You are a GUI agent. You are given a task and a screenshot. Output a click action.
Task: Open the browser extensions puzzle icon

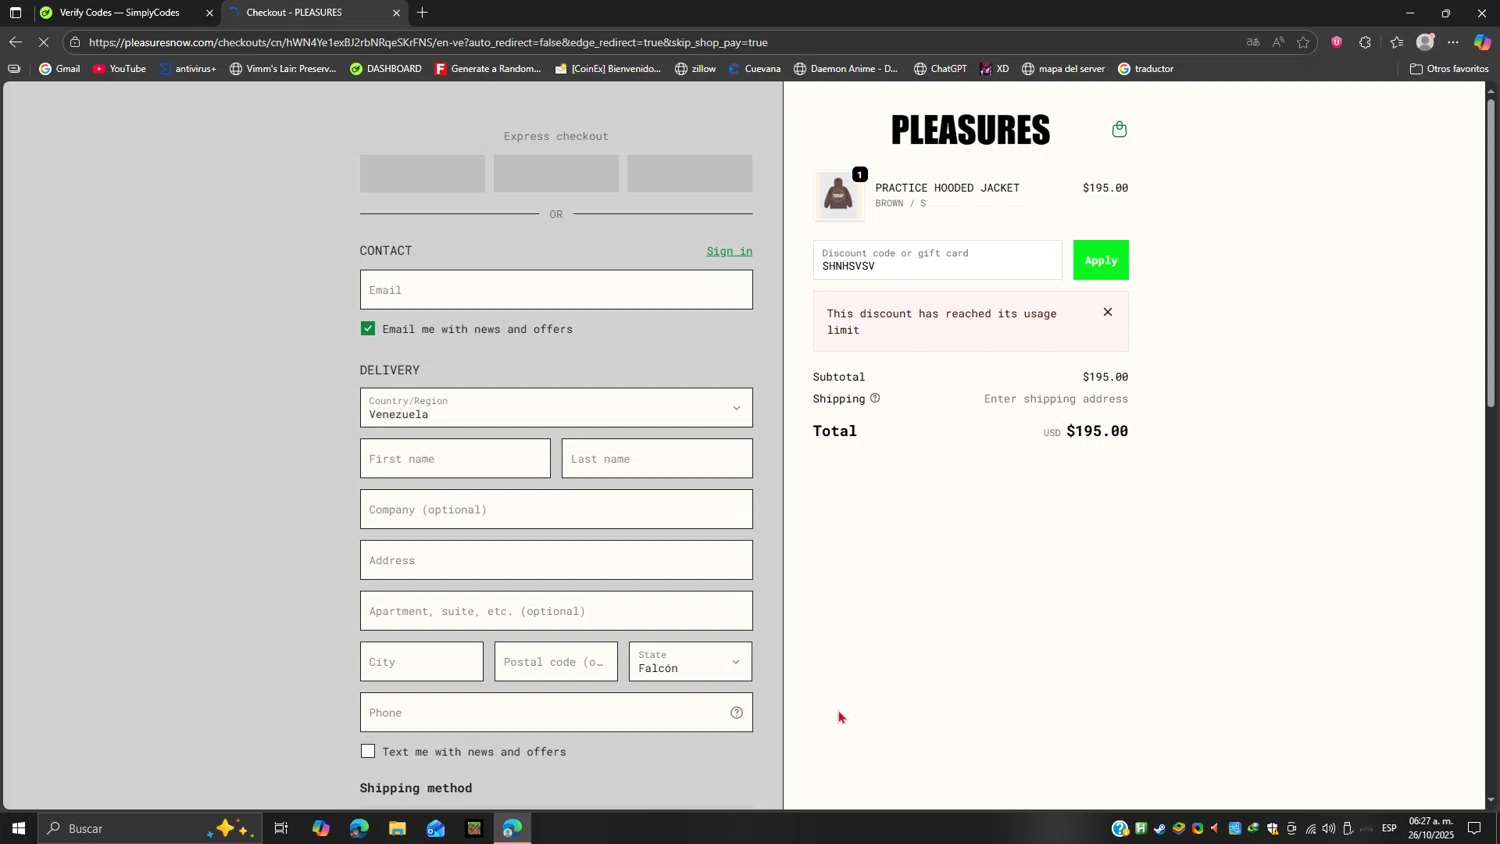pyautogui.click(x=1365, y=42)
